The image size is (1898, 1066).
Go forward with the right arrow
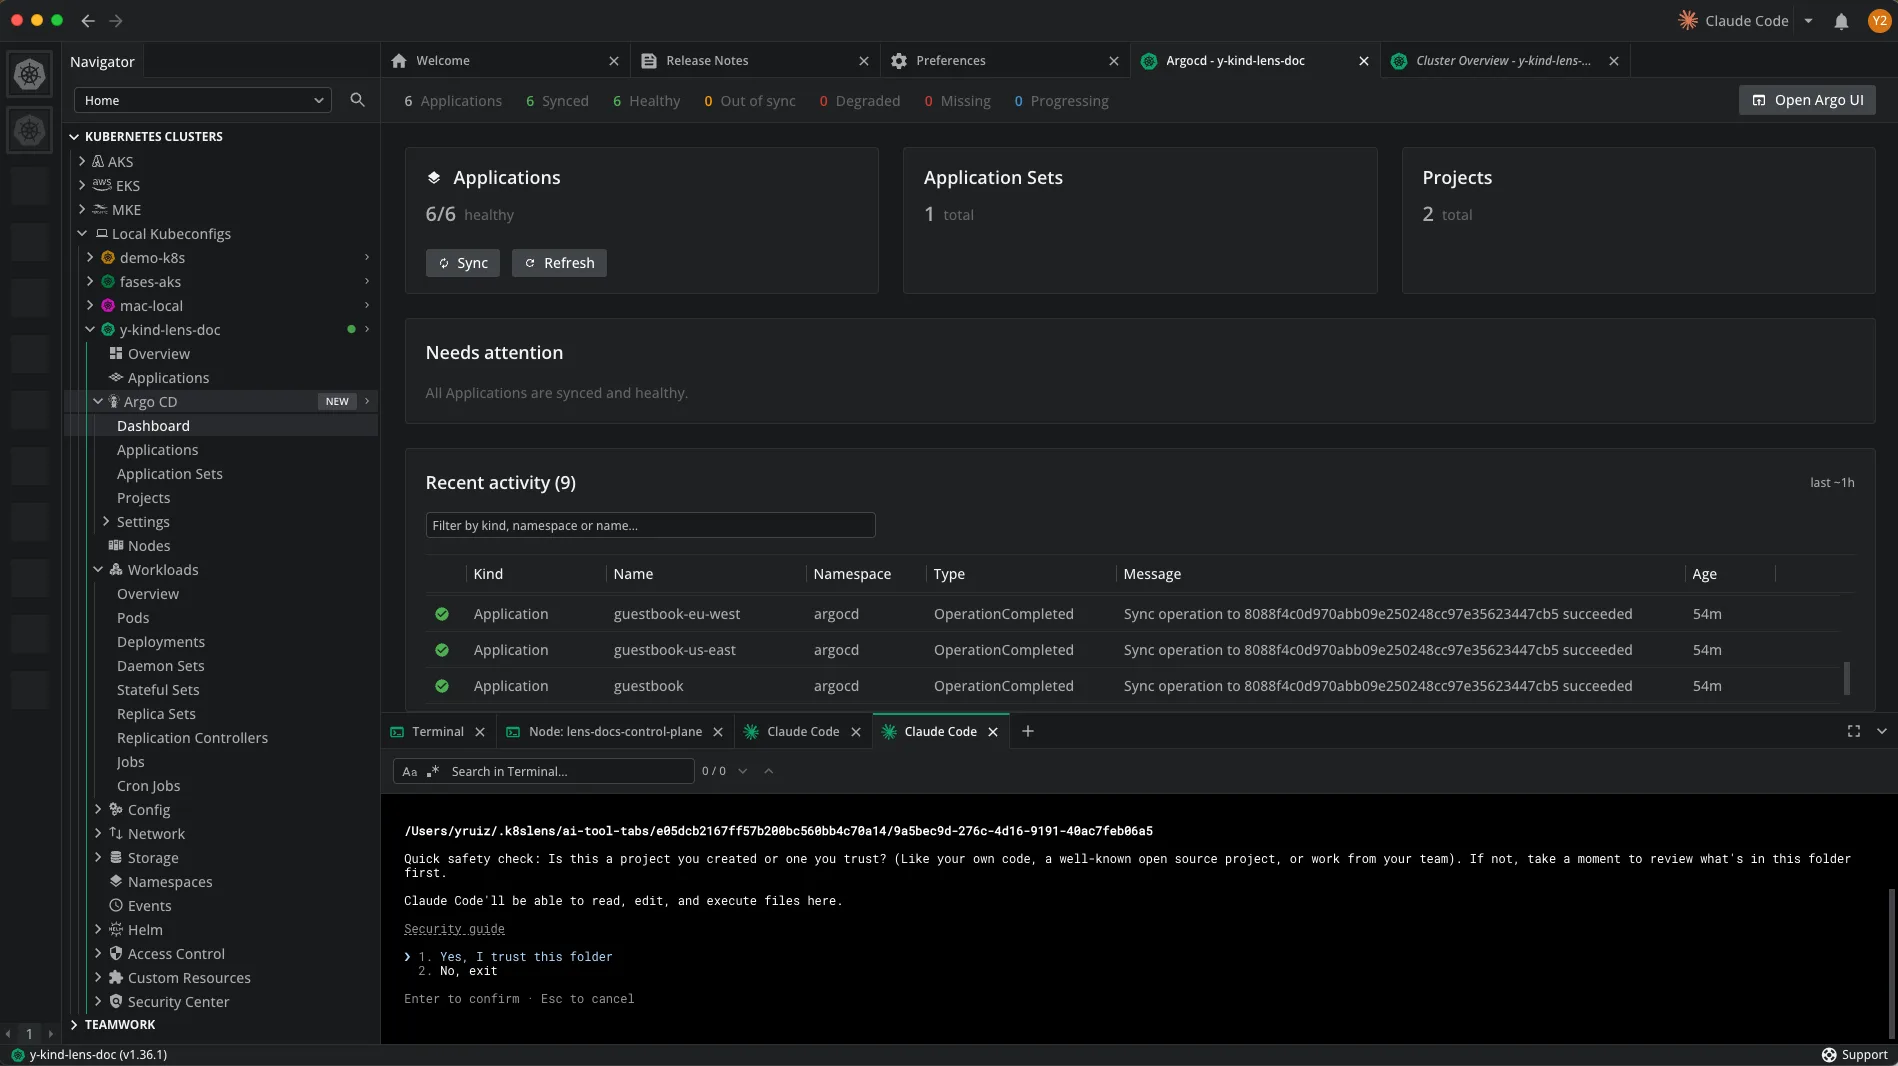point(116,21)
